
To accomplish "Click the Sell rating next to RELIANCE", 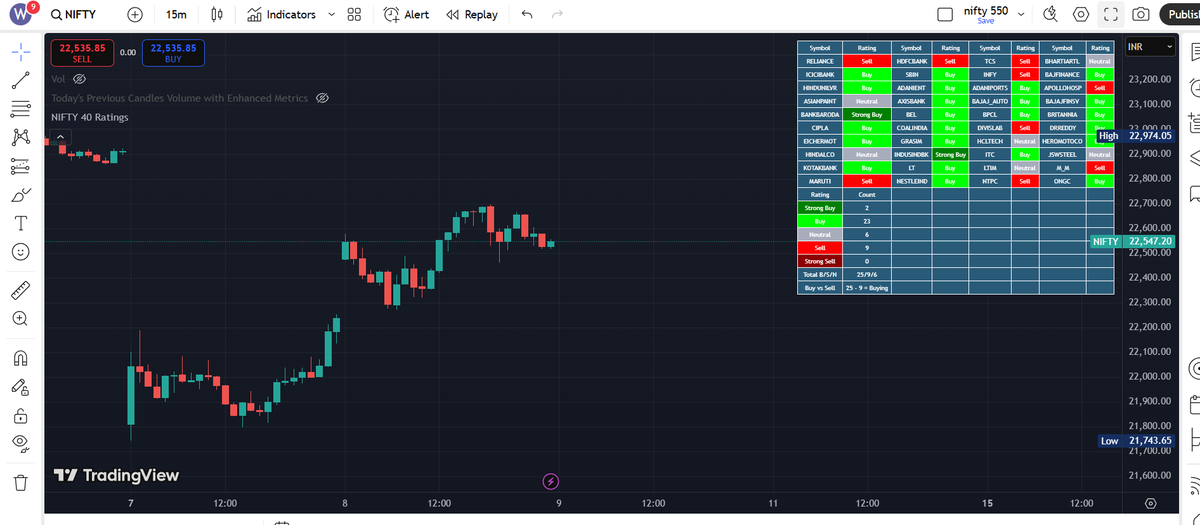I will pyautogui.click(x=867, y=61).
